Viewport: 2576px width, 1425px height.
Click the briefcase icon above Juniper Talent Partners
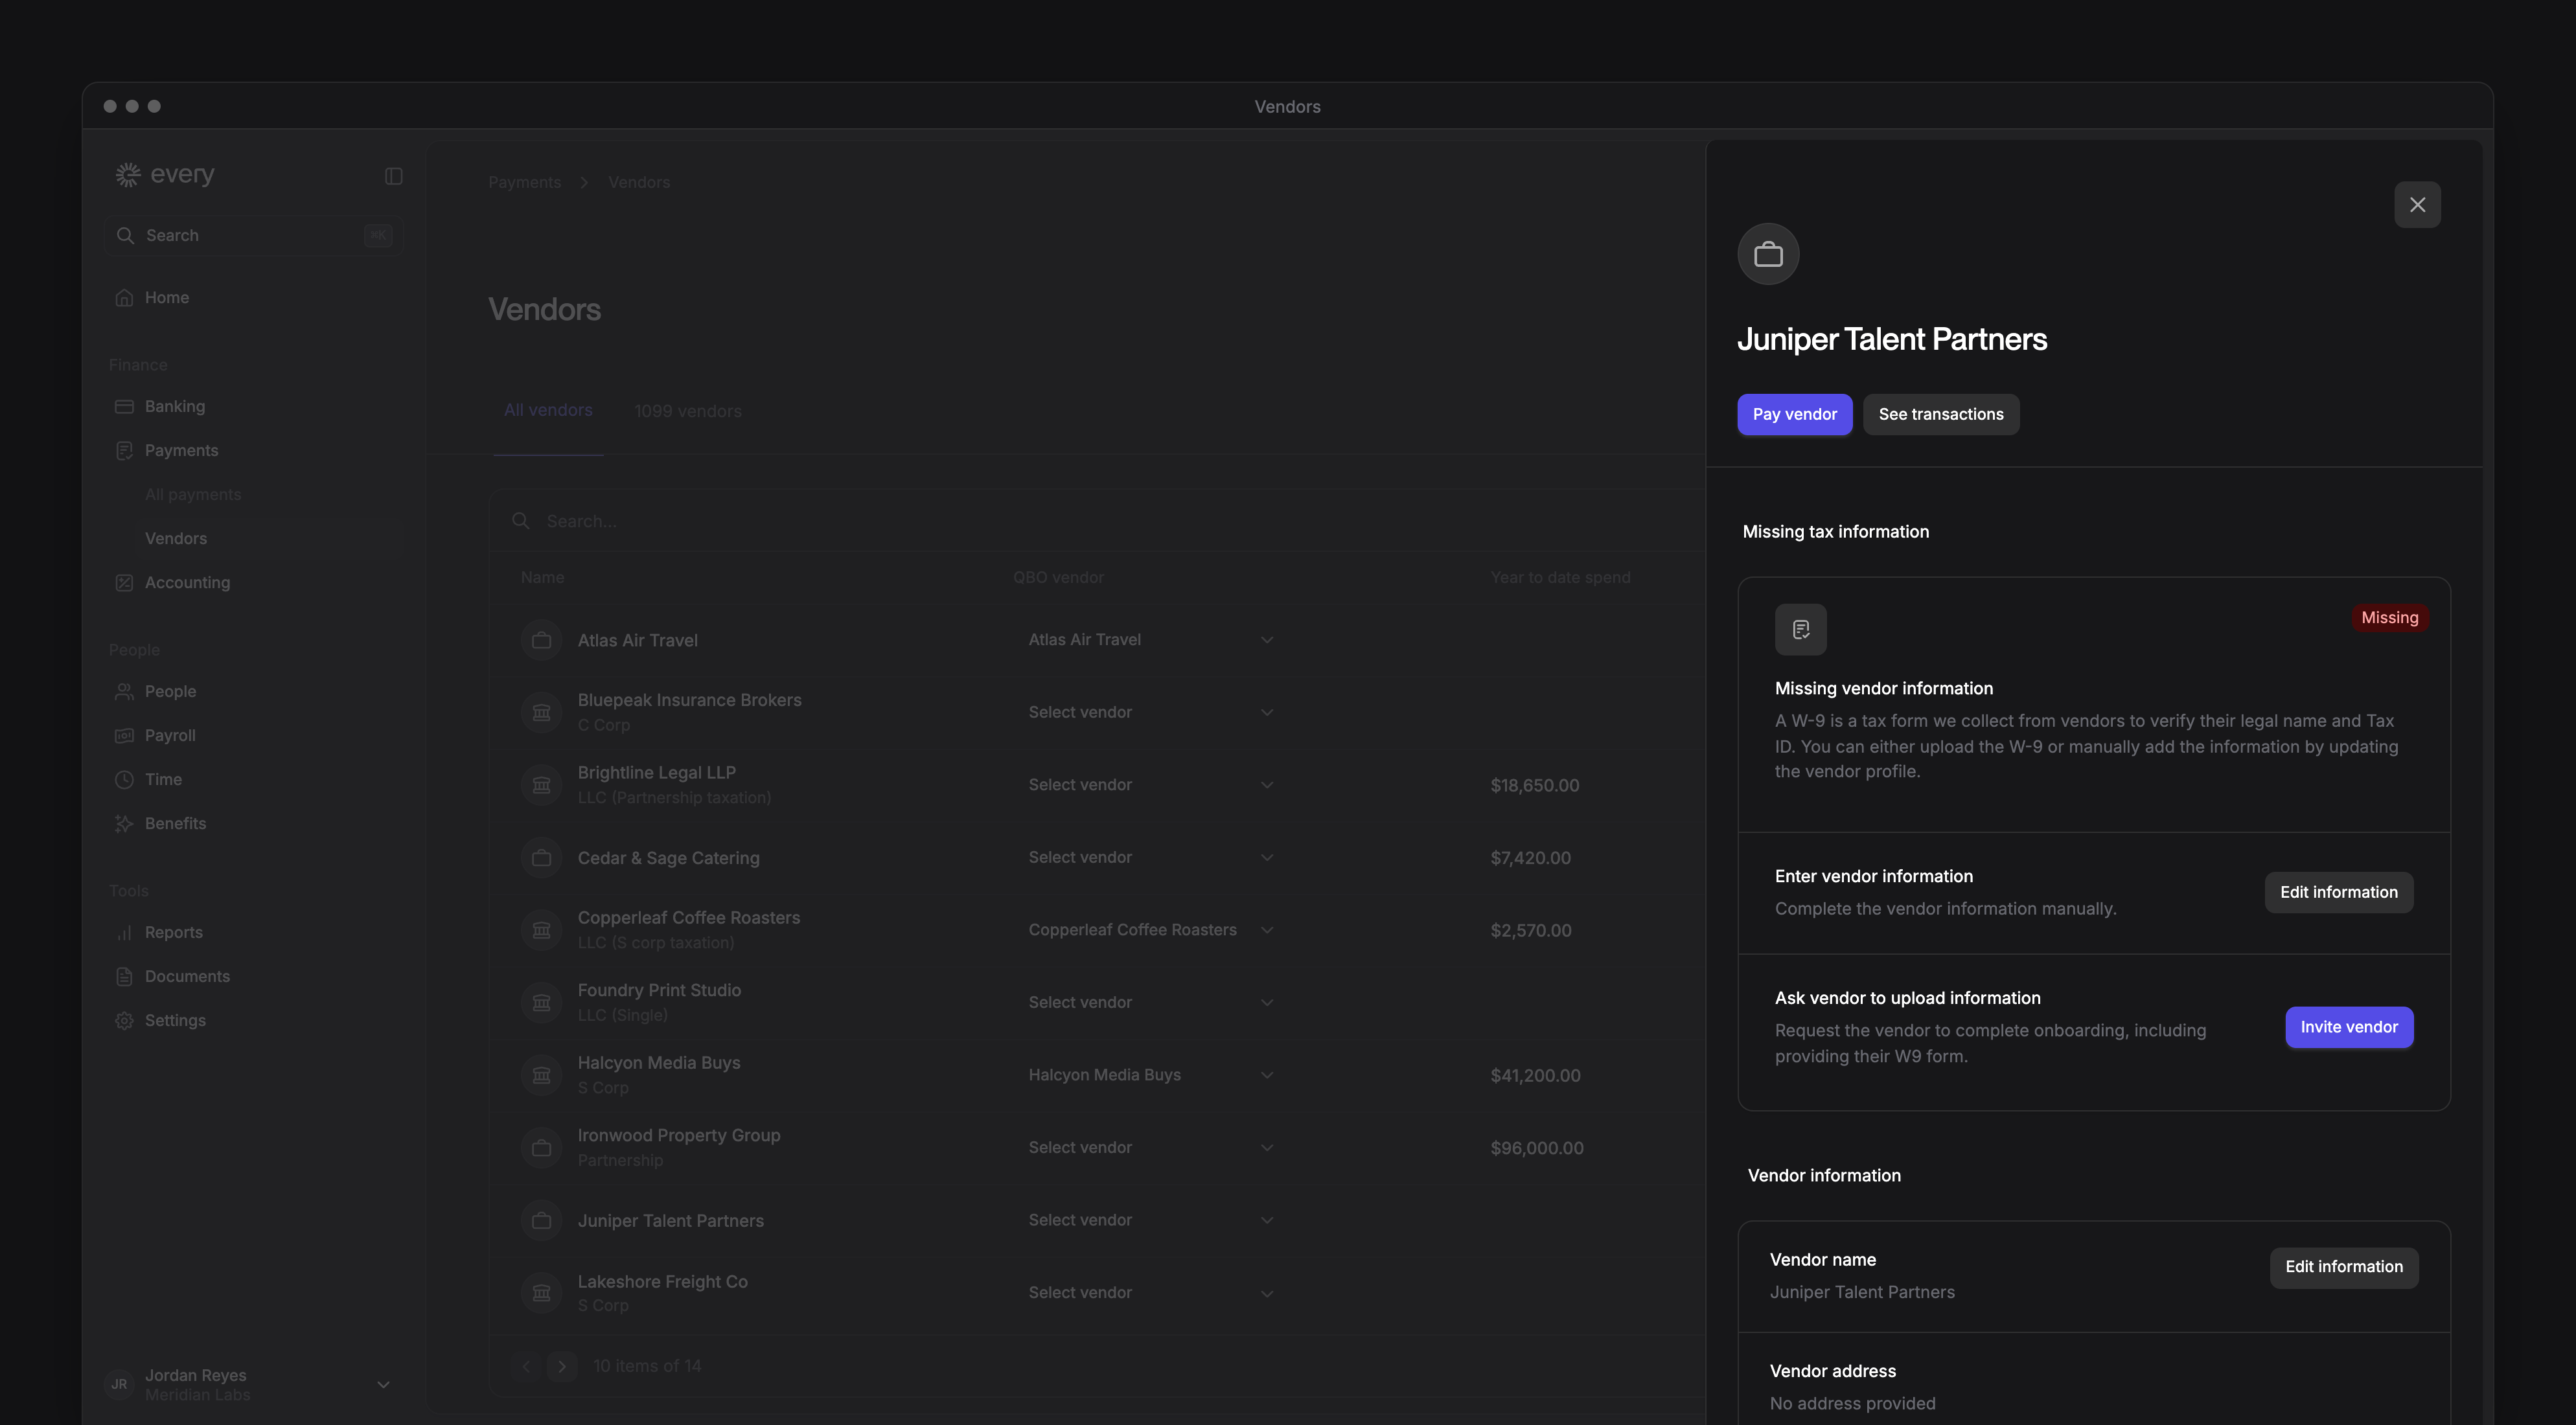click(1768, 254)
